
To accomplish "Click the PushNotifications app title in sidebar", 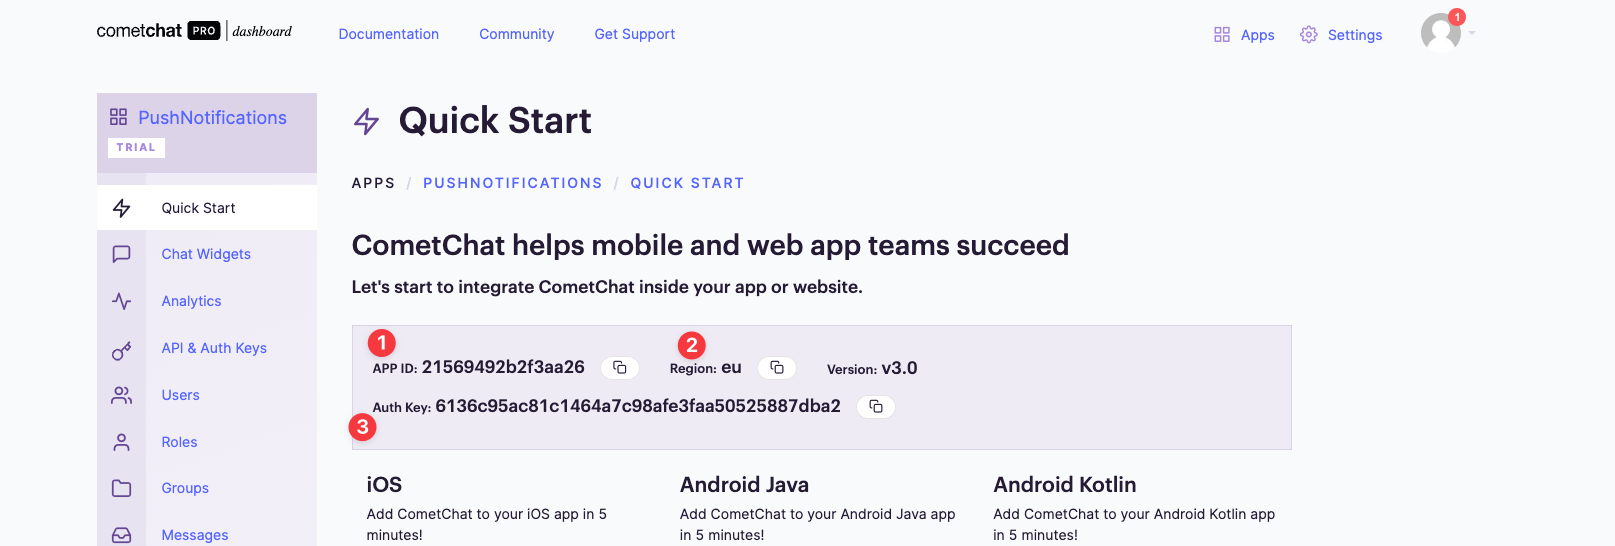I will 212,118.
